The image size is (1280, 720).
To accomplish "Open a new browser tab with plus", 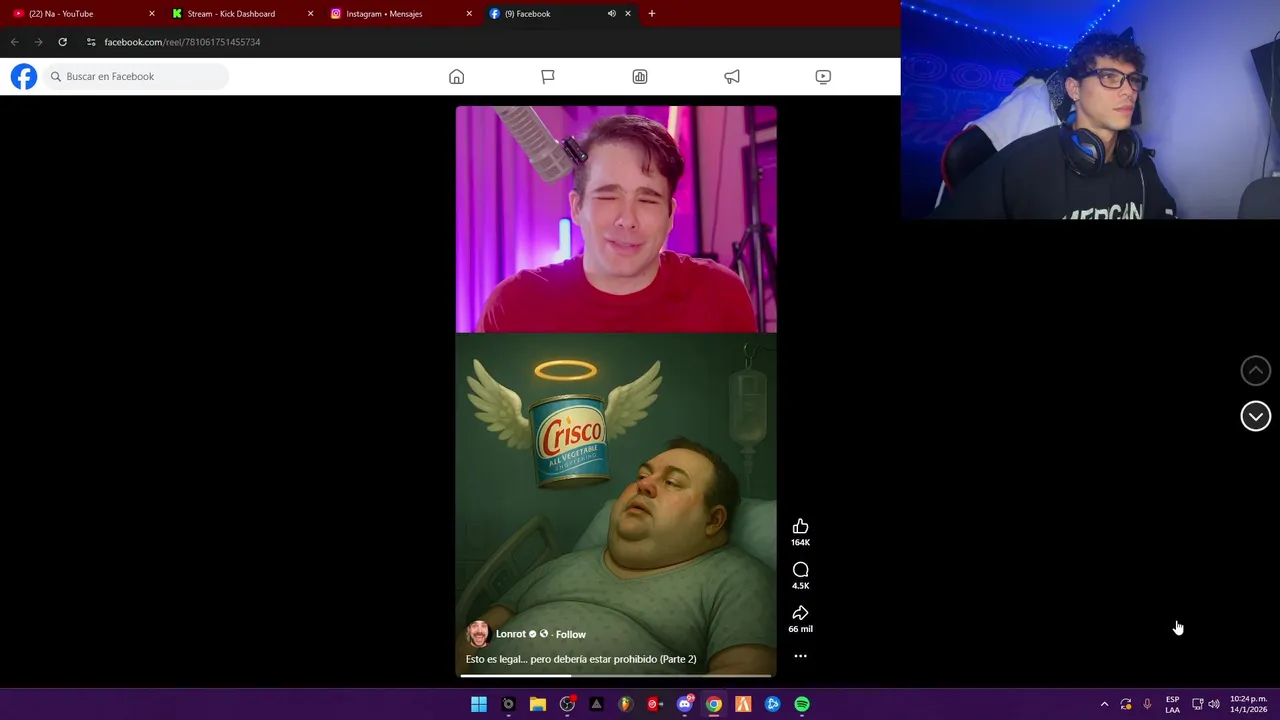I will pyautogui.click(x=652, y=14).
